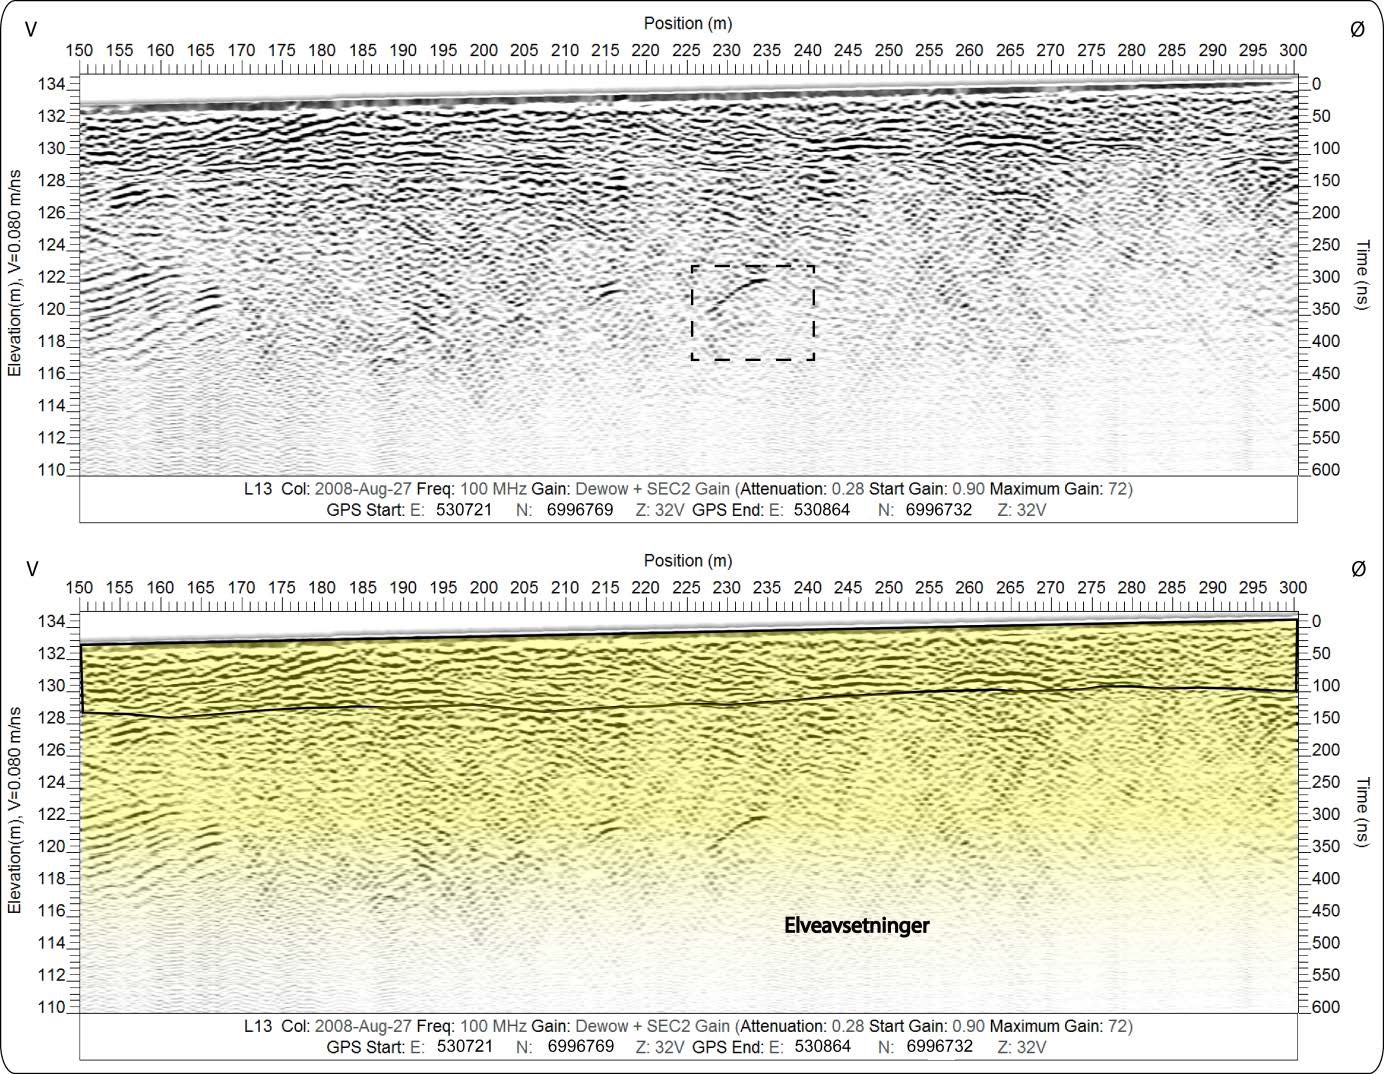Click northing '6996732' under upper profile

[939, 510]
